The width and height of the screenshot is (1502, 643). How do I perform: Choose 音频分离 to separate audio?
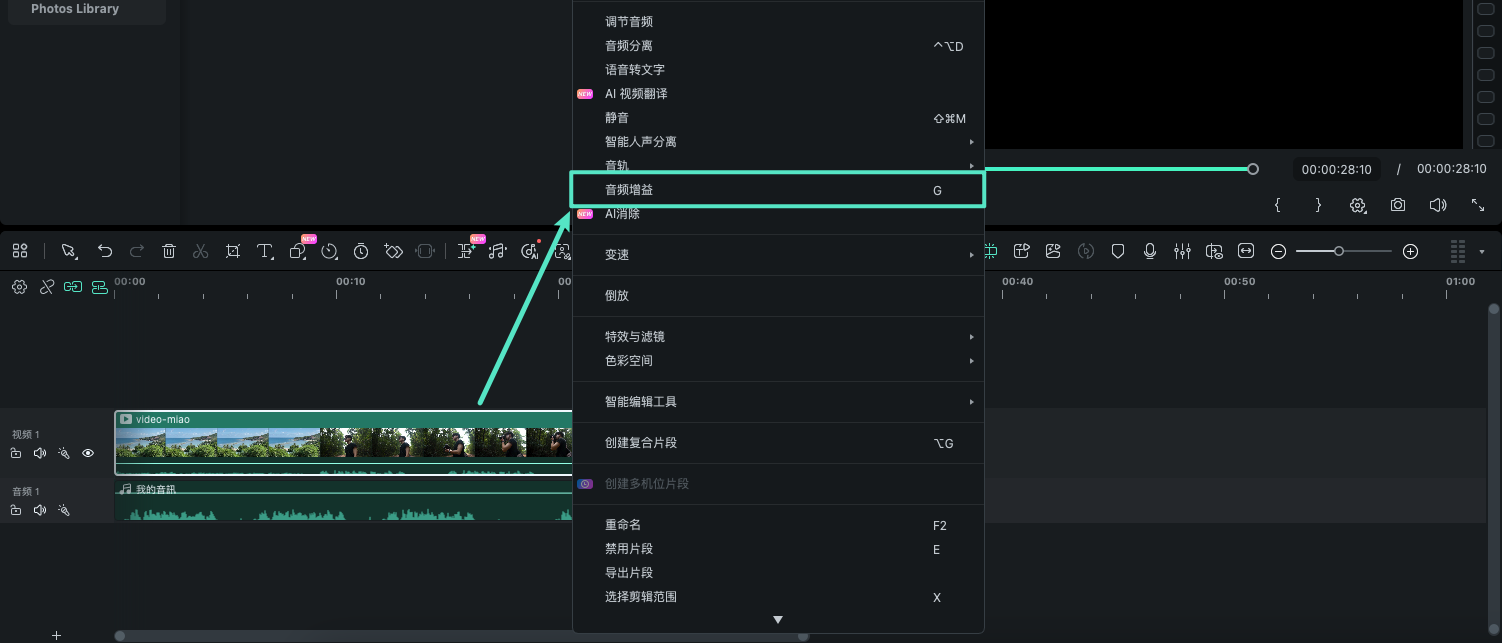pos(778,45)
